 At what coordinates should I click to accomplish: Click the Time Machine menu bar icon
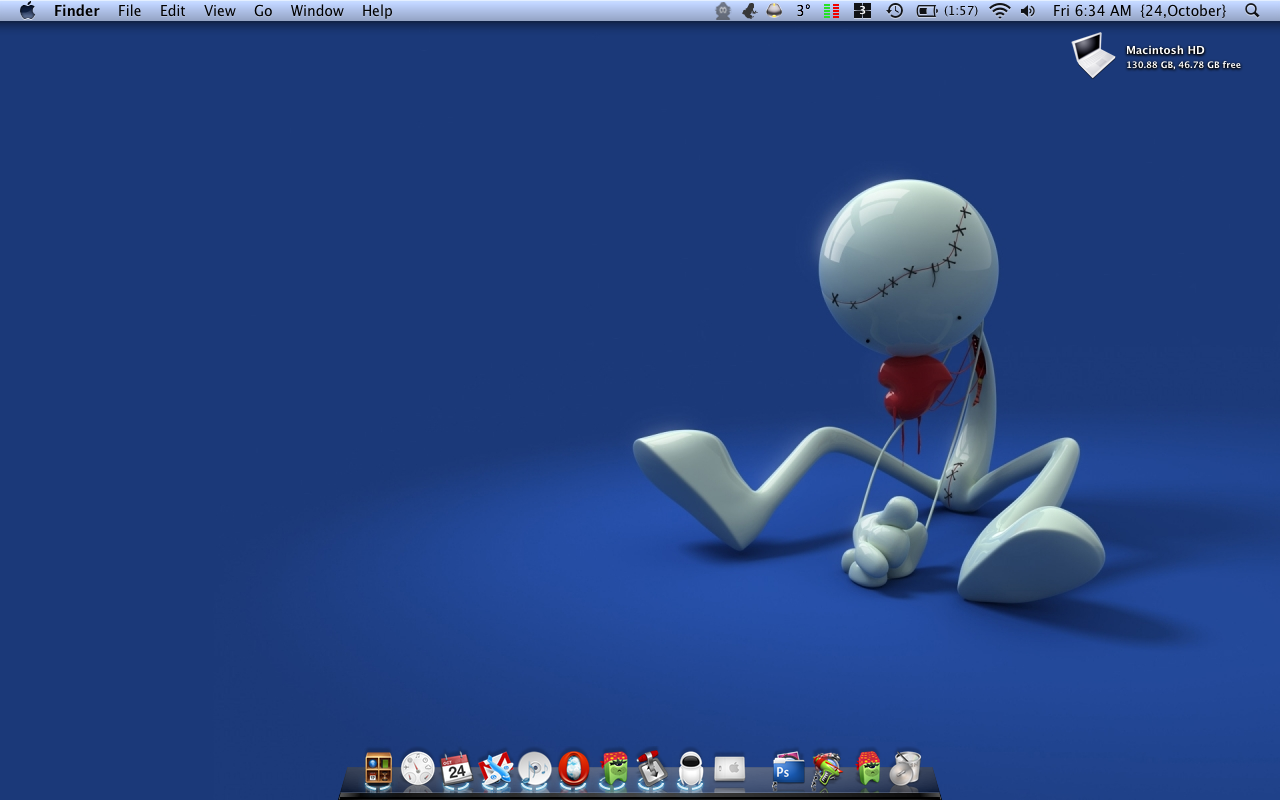tap(895, 11)
